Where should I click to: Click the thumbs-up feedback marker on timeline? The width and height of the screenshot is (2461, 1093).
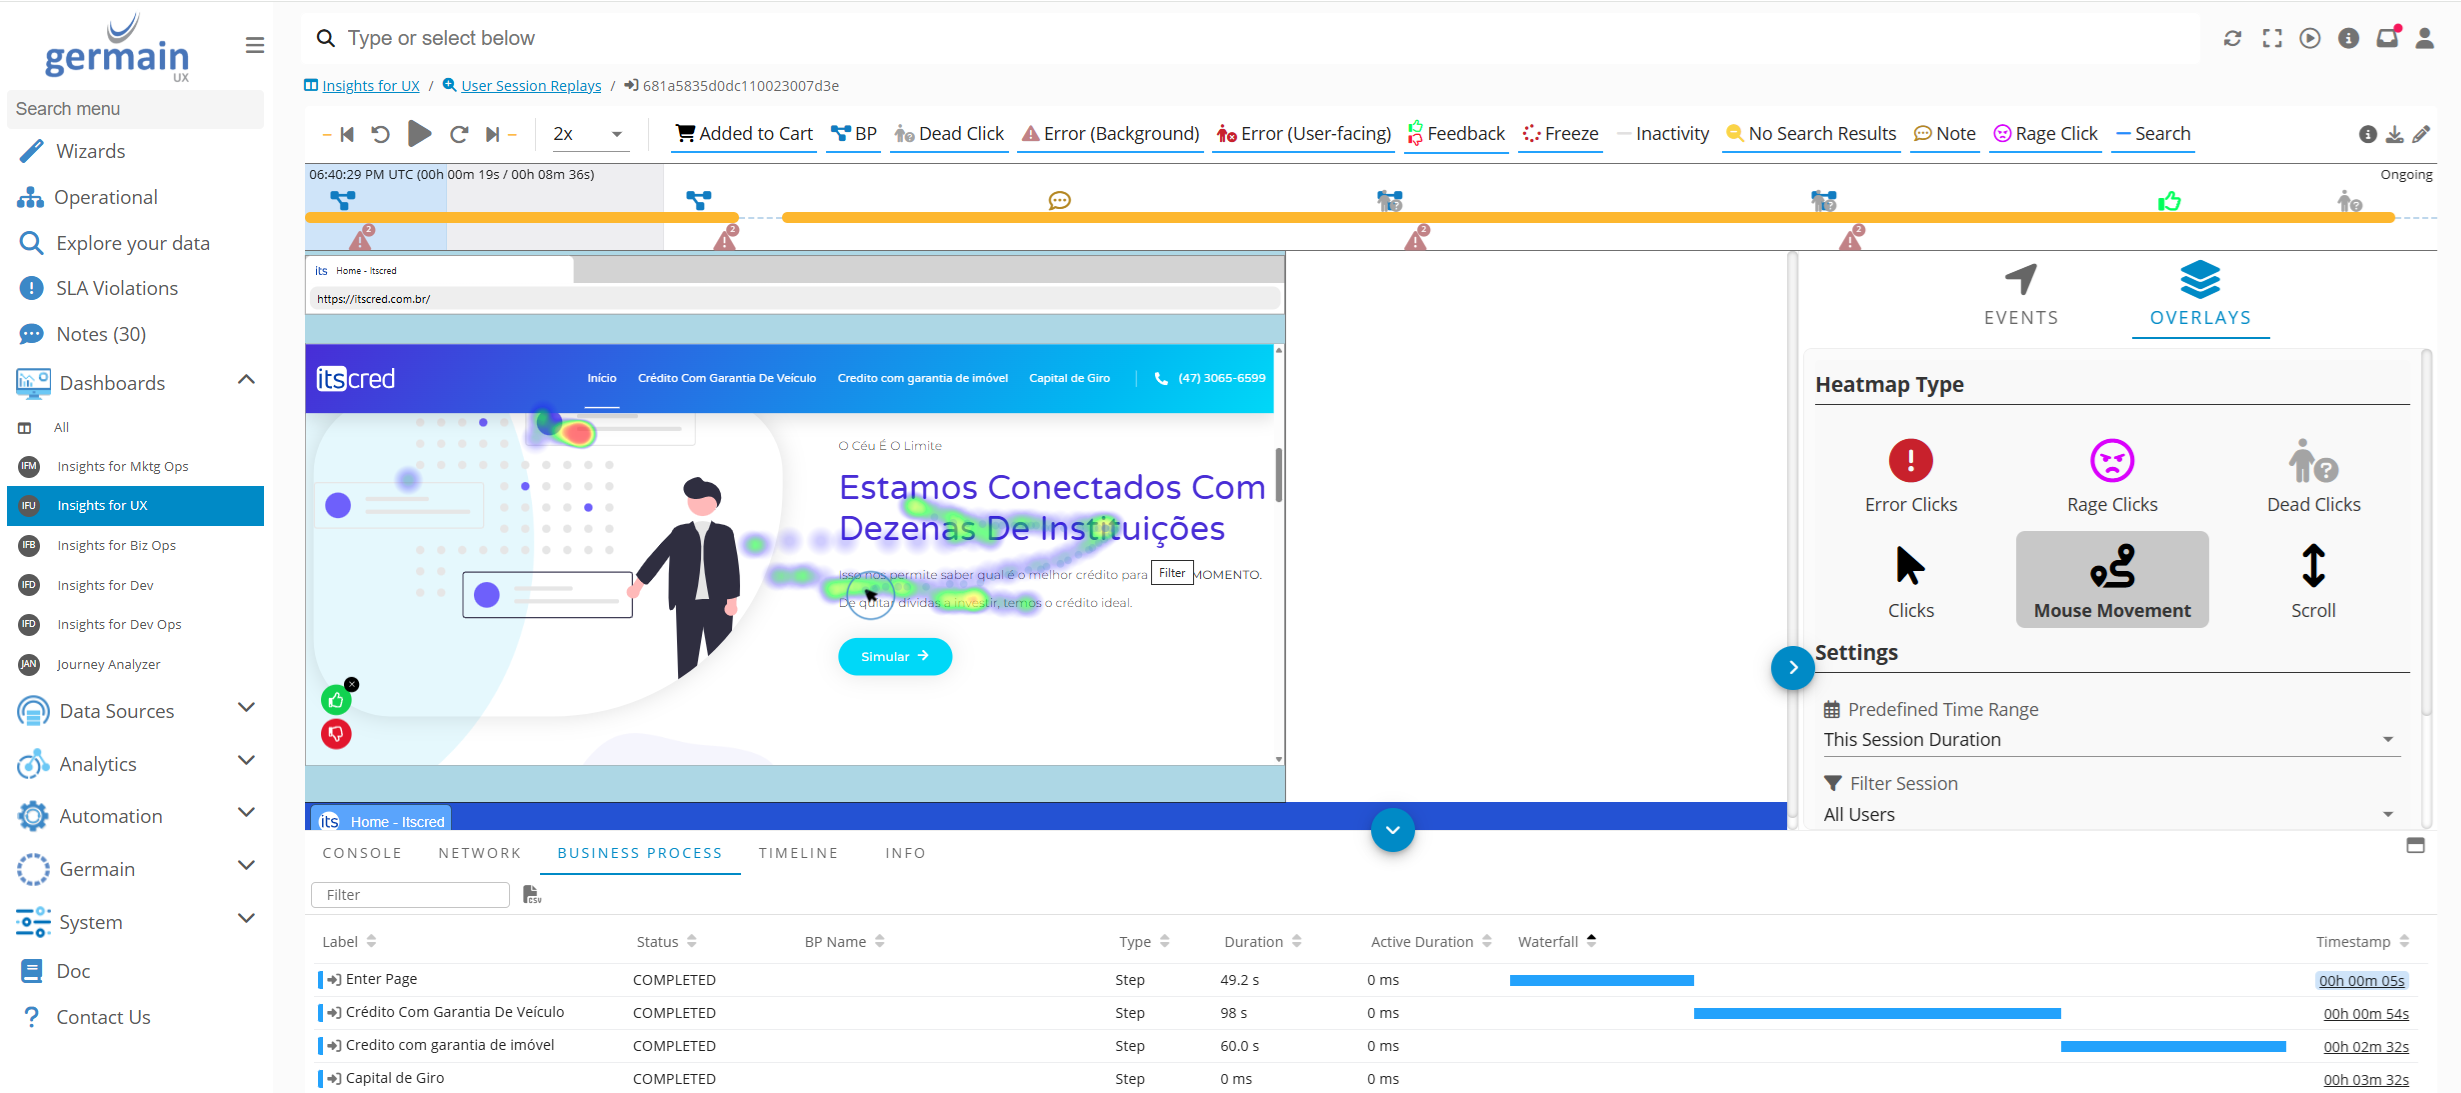pos(2168,202)
